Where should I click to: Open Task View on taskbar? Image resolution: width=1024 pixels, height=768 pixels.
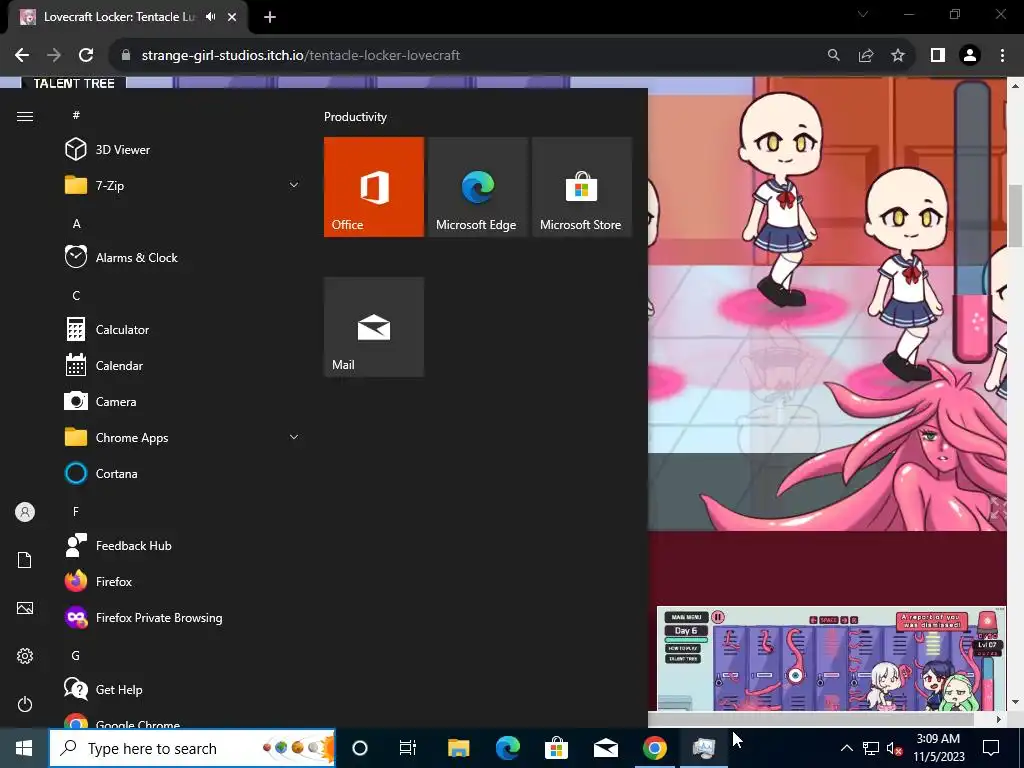[x=408, y=748]
